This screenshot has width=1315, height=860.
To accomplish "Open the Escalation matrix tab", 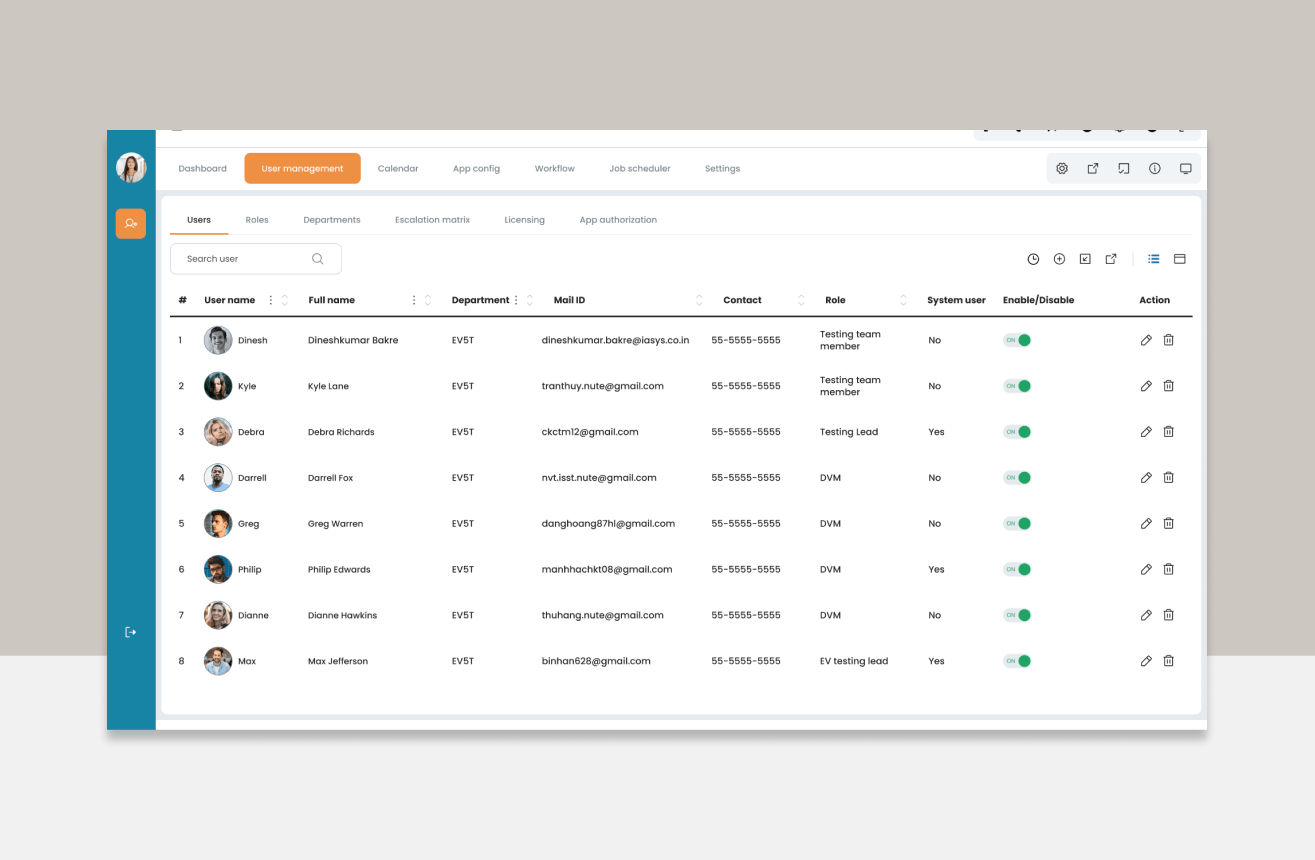I will point(432,220).
